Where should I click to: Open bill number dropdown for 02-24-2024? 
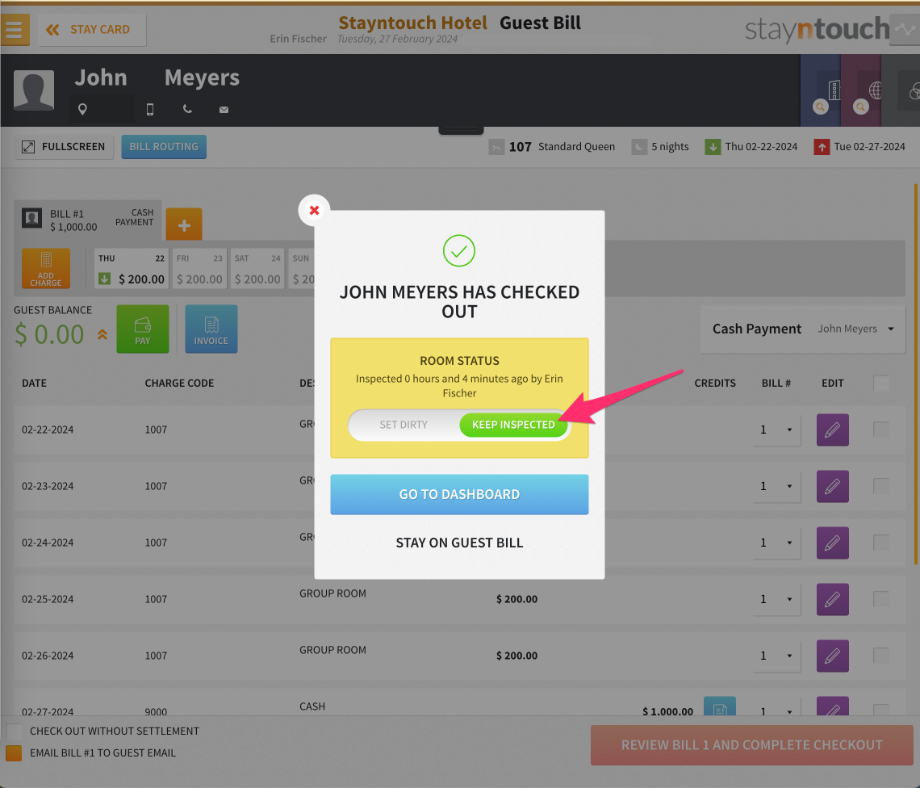tap(777, 543)
